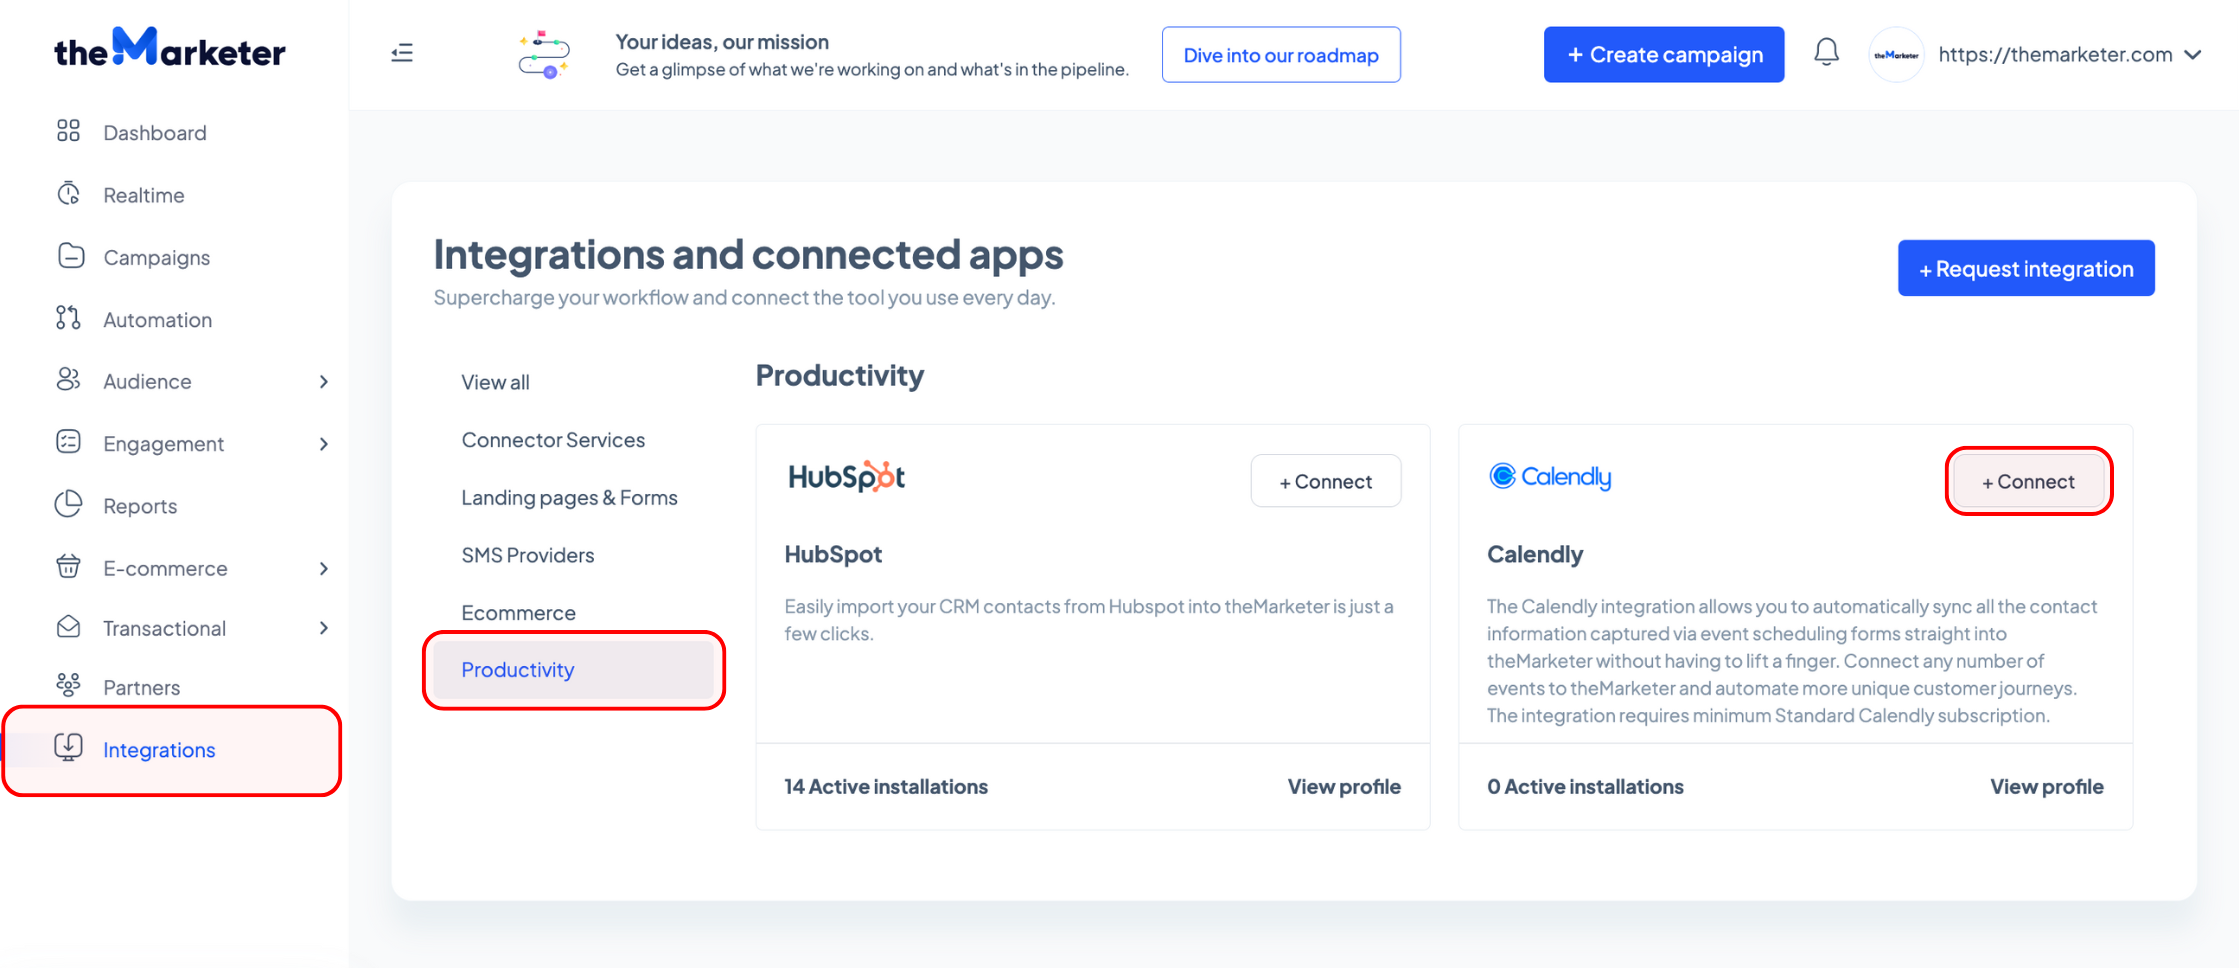The image size is (2239, 968).
Task: Click the Campaigns folder icon
Action: (70, 256)
